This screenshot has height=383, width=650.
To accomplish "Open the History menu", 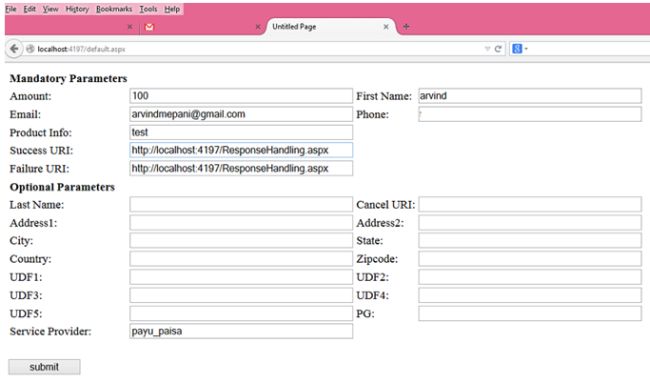I will pos(77,9).
